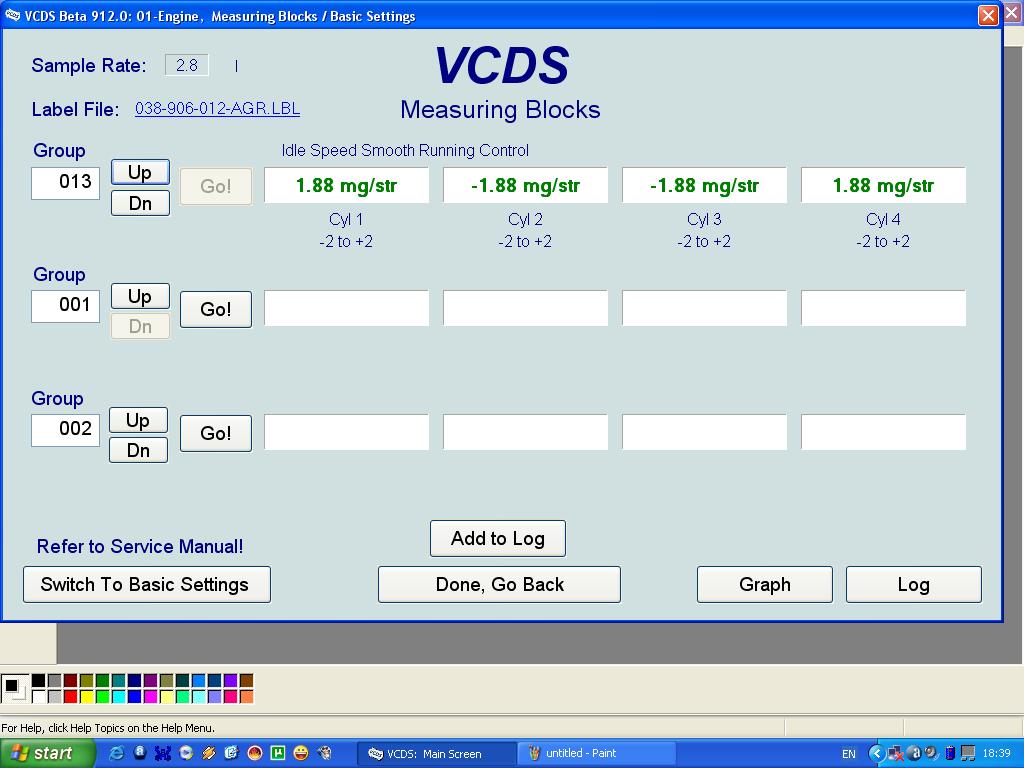
Task: Click Up button for Group 001
Action: pos(140,296)
